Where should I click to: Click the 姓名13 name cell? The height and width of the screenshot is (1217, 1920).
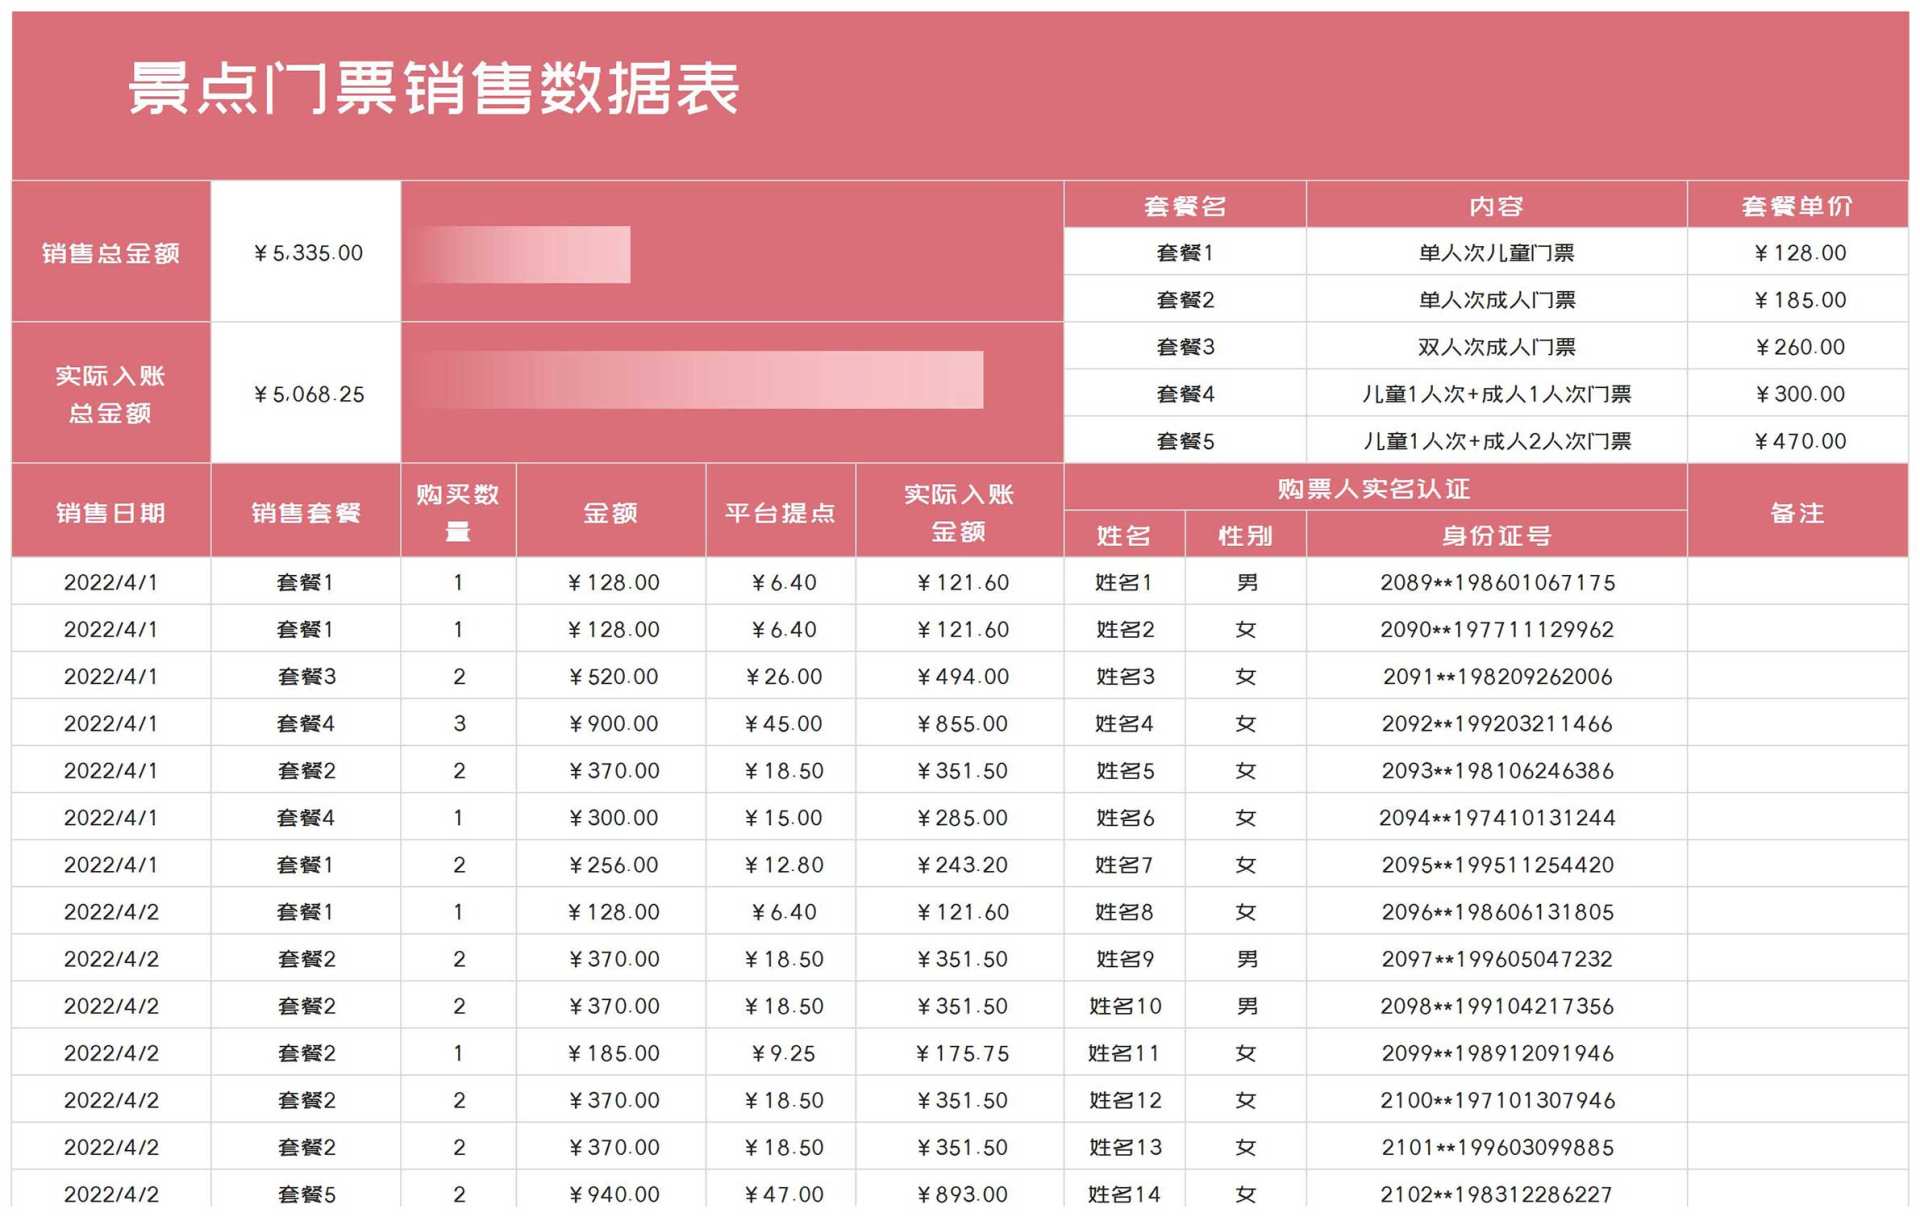point(1124,1146)
